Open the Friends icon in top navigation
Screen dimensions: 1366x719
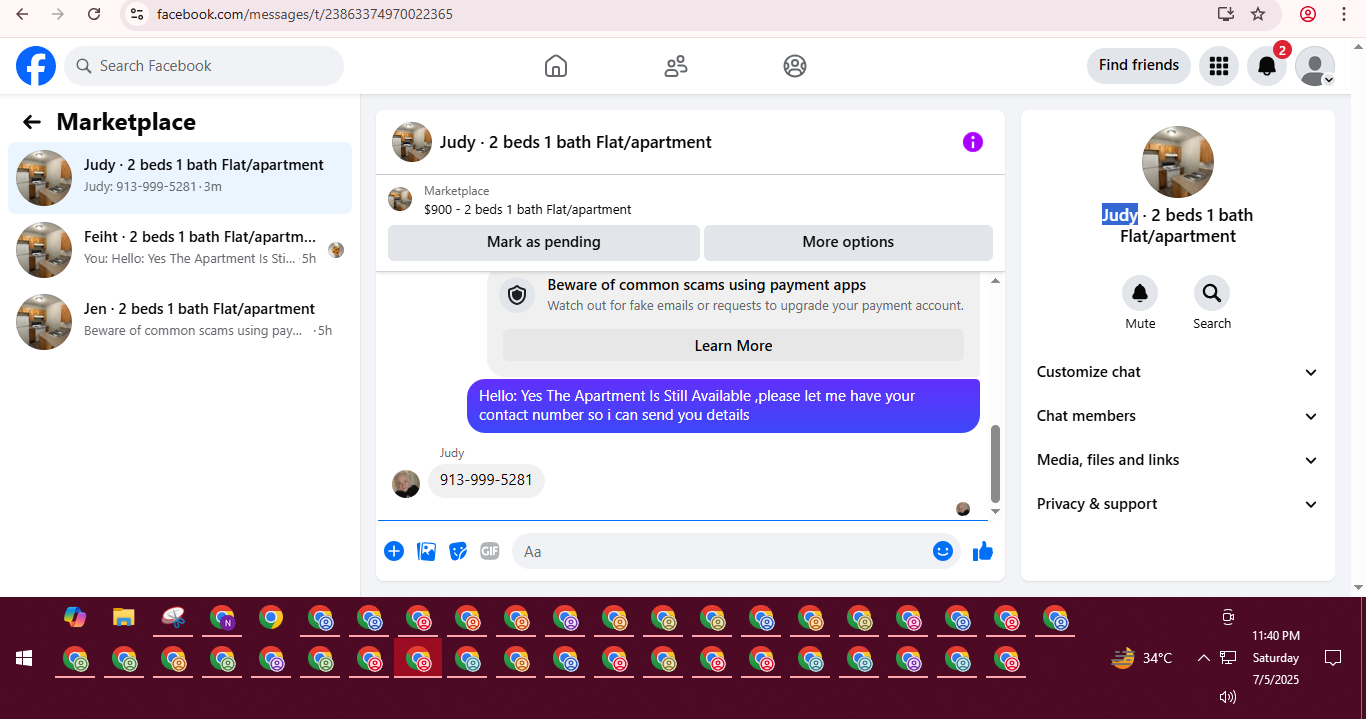pos(676,66)
